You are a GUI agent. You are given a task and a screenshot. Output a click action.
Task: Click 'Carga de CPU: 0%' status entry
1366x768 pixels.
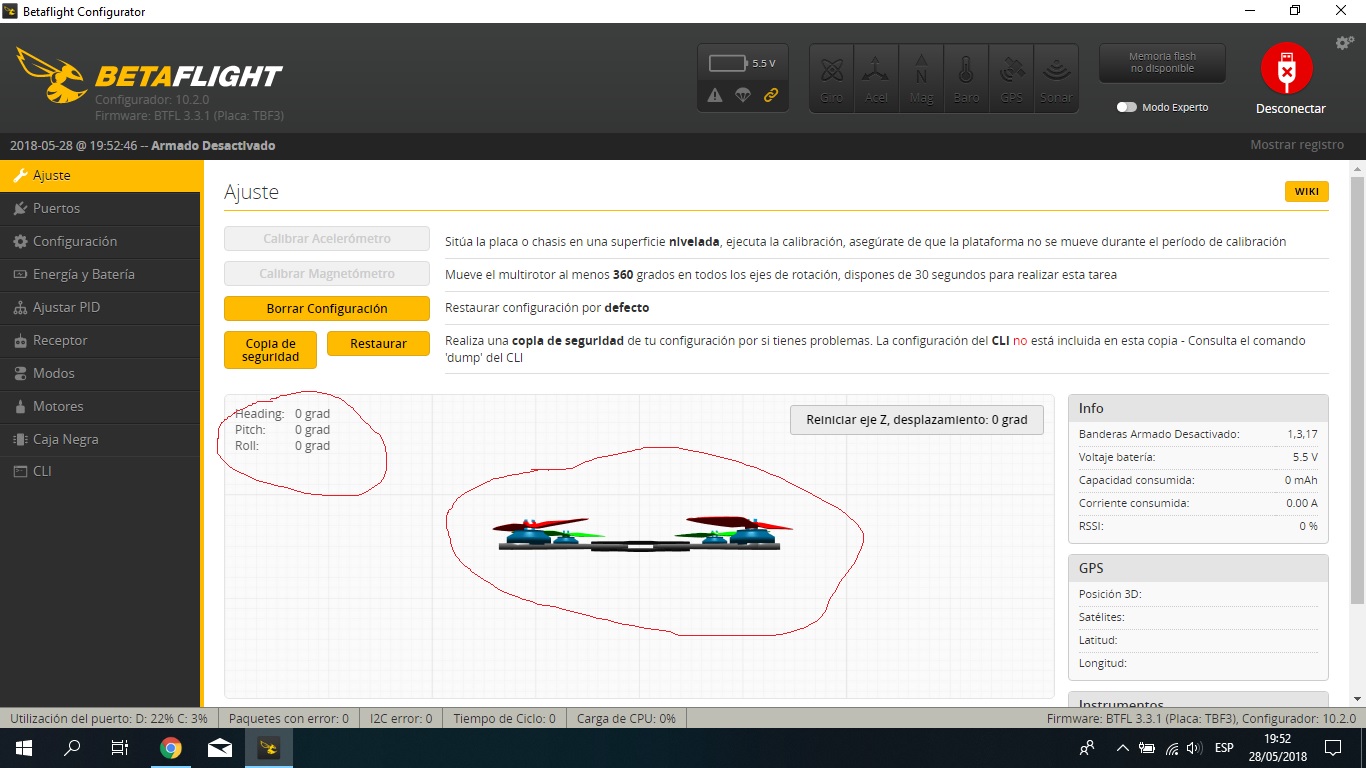tap(626, 718)
